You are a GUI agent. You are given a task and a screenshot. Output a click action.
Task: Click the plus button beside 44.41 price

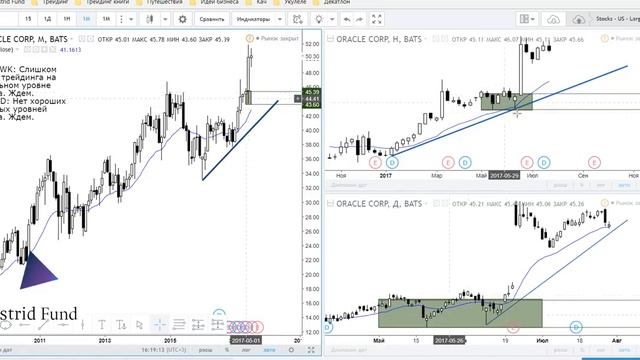tap(298, 99)
